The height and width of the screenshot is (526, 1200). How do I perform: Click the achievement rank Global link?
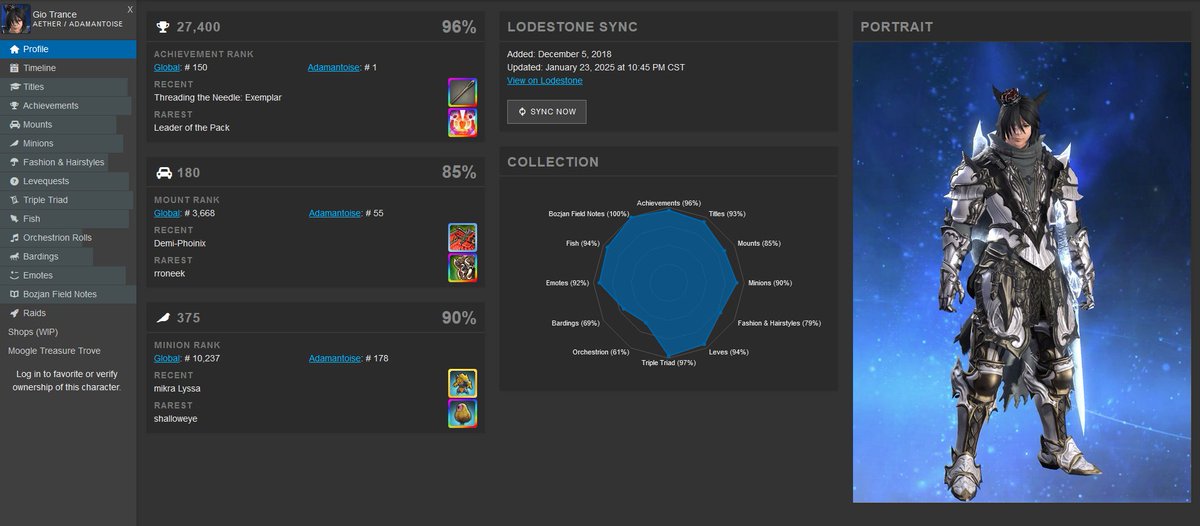tap(167, 67)
